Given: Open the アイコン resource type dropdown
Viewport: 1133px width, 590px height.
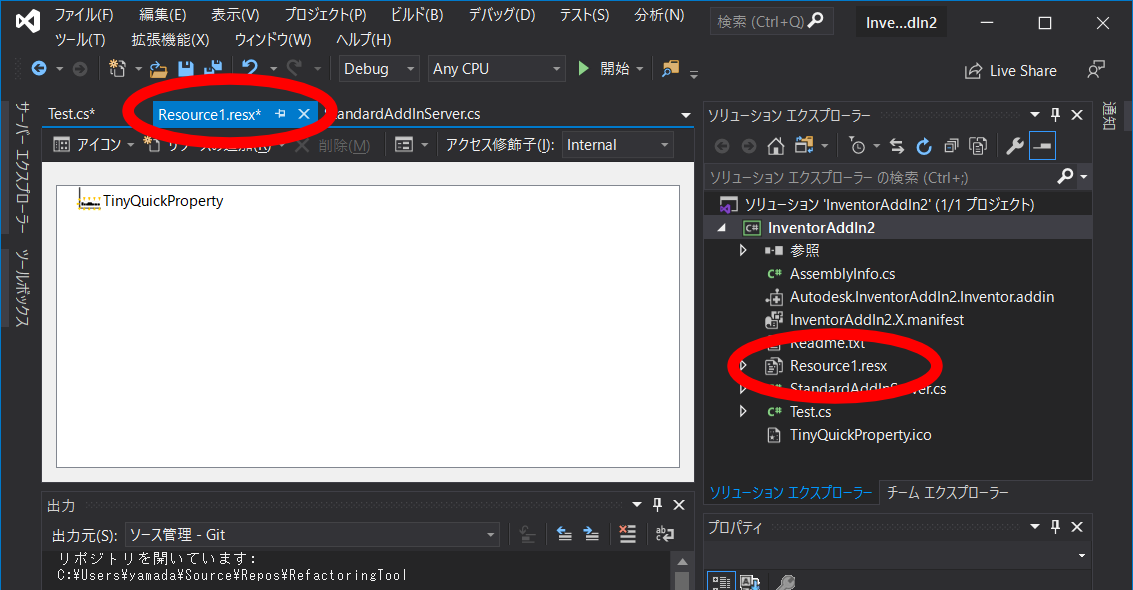Looking at the screenshot, I should 95,145.
